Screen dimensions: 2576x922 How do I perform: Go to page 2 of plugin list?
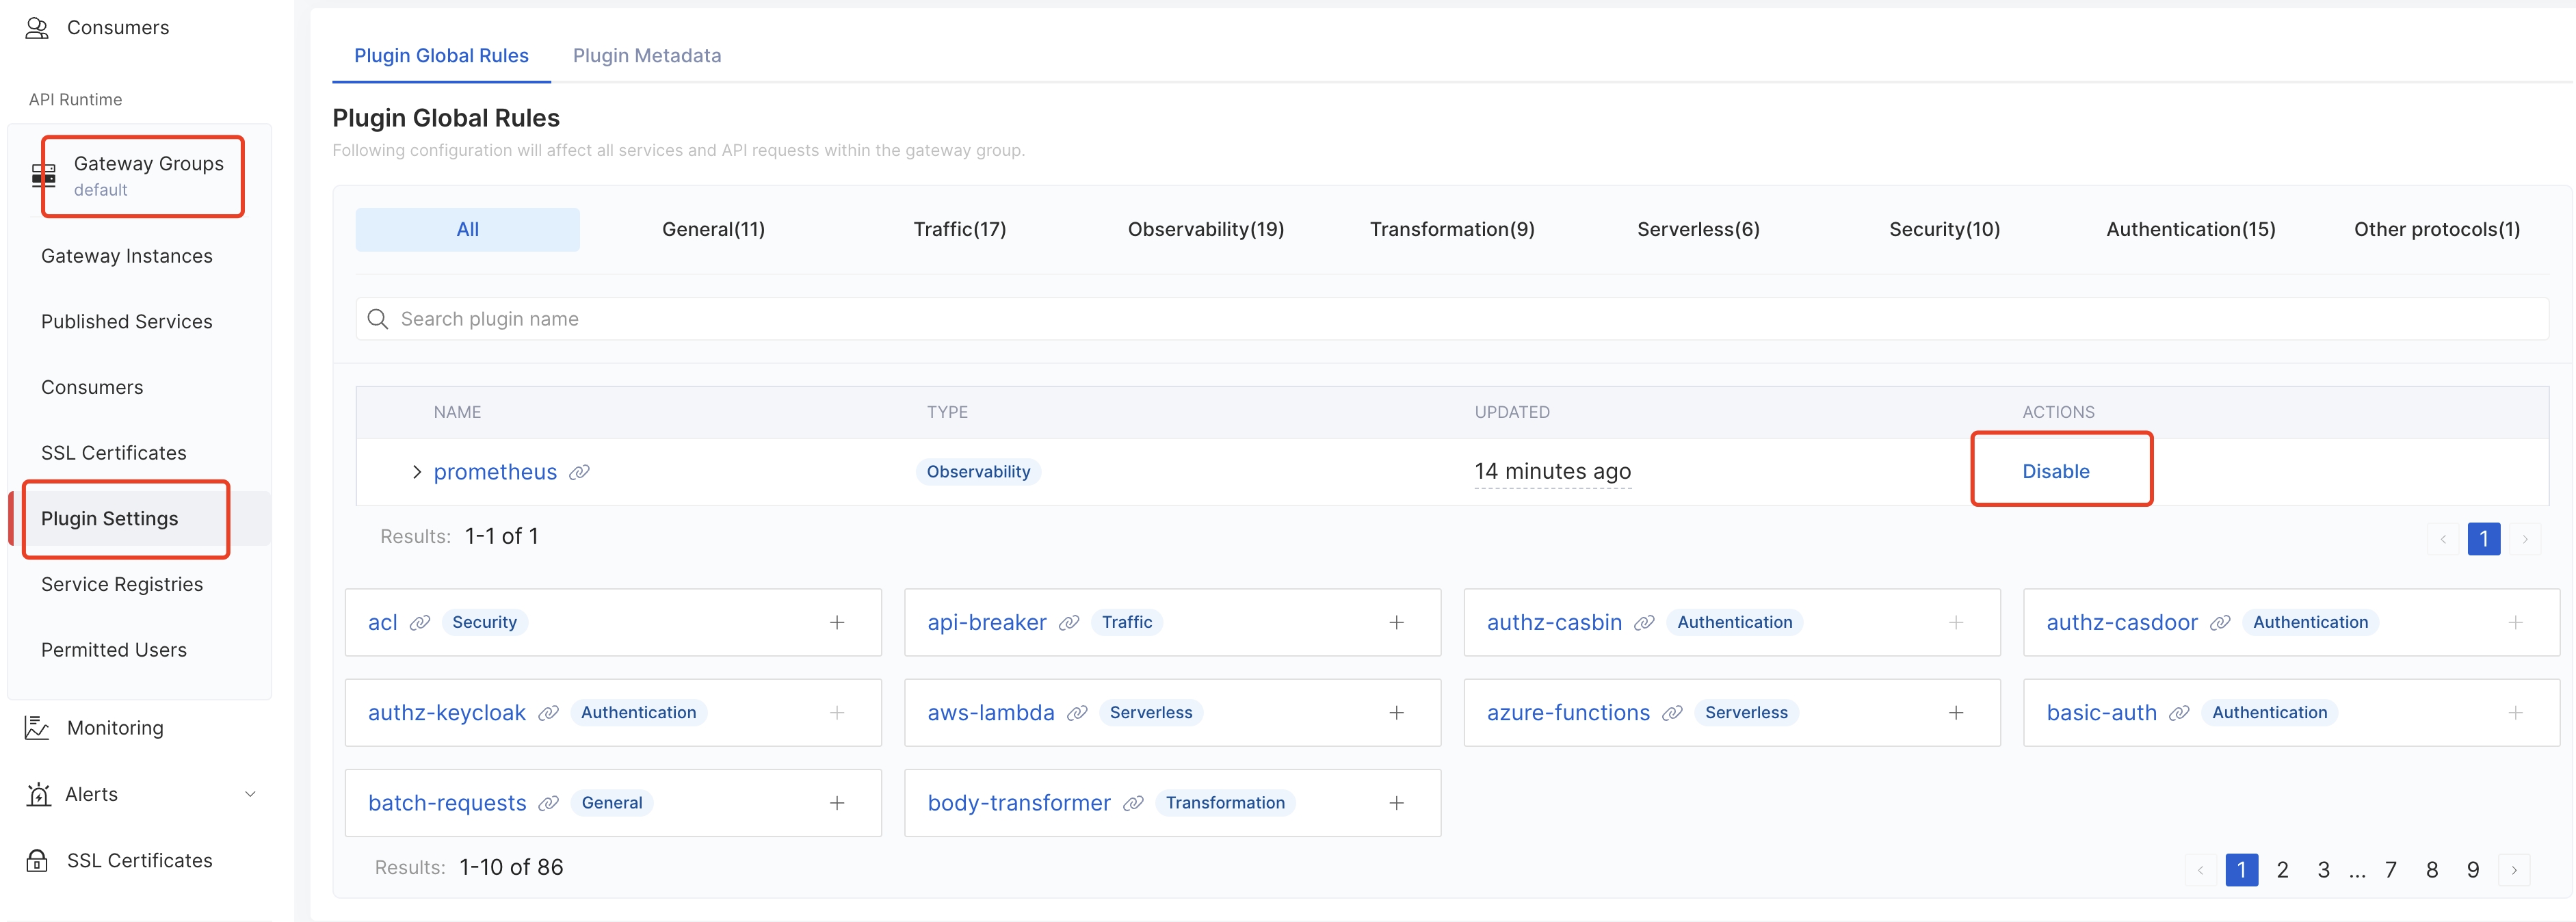click(x=2282, y=870)
